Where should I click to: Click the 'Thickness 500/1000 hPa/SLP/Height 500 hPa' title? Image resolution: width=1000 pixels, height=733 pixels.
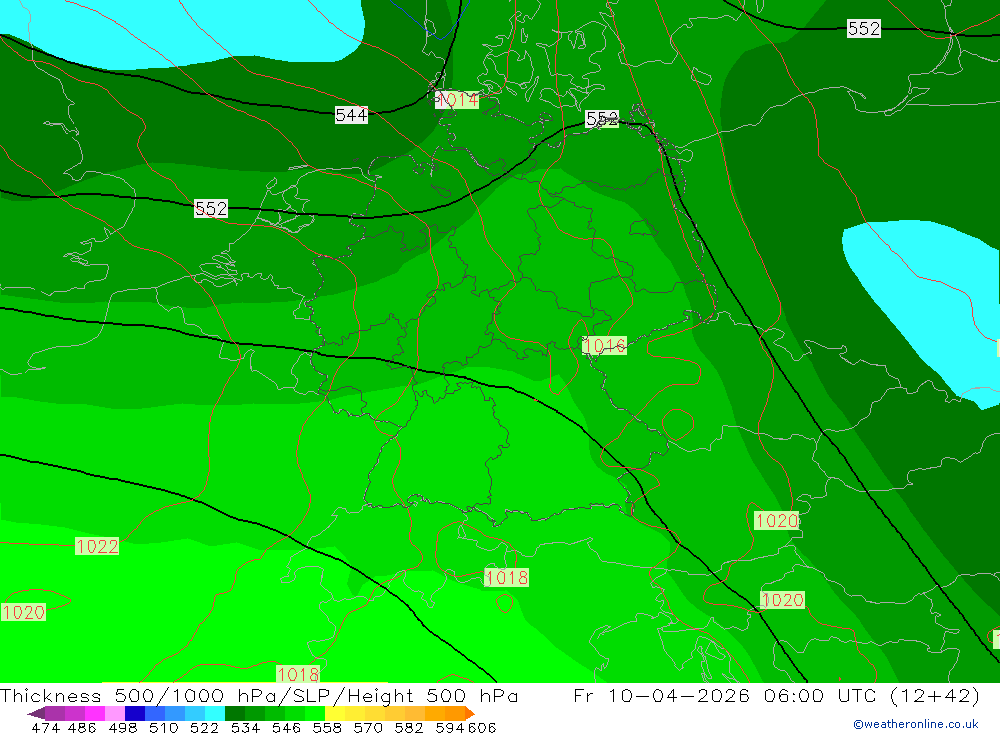click(259, 695)
